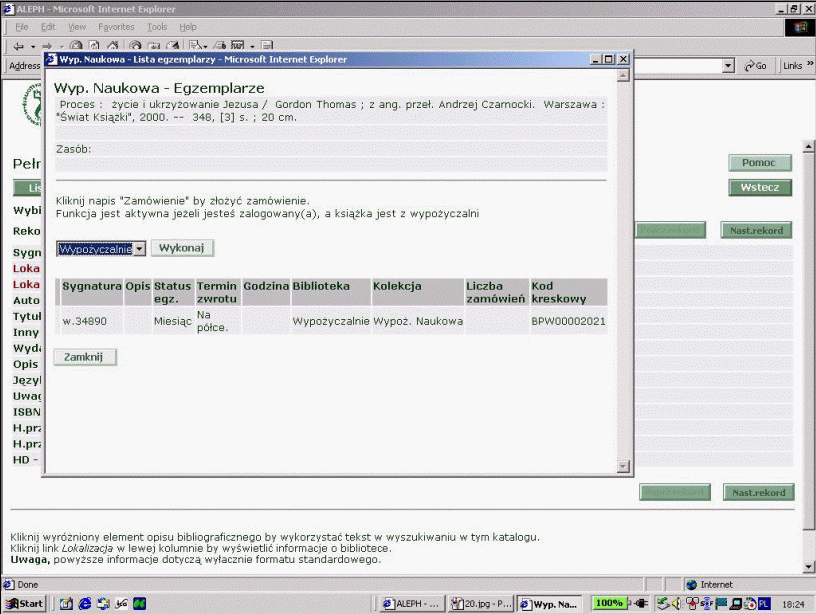Click the browser Back arrow icon
Screen dimensions: 816x614
(19, 45)
